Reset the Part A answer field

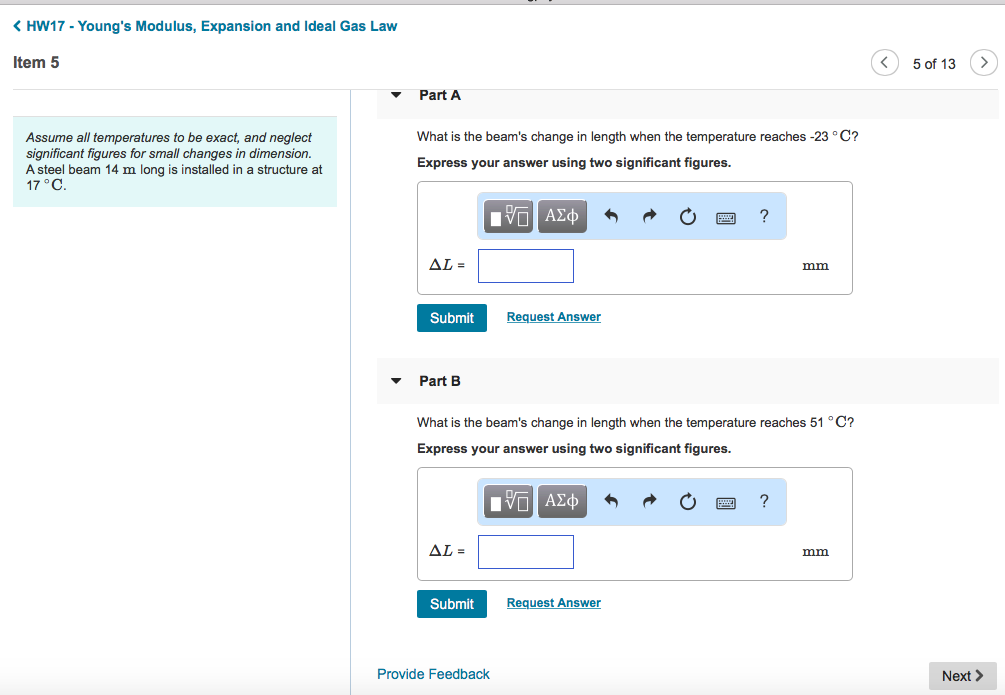click(687, 216)
